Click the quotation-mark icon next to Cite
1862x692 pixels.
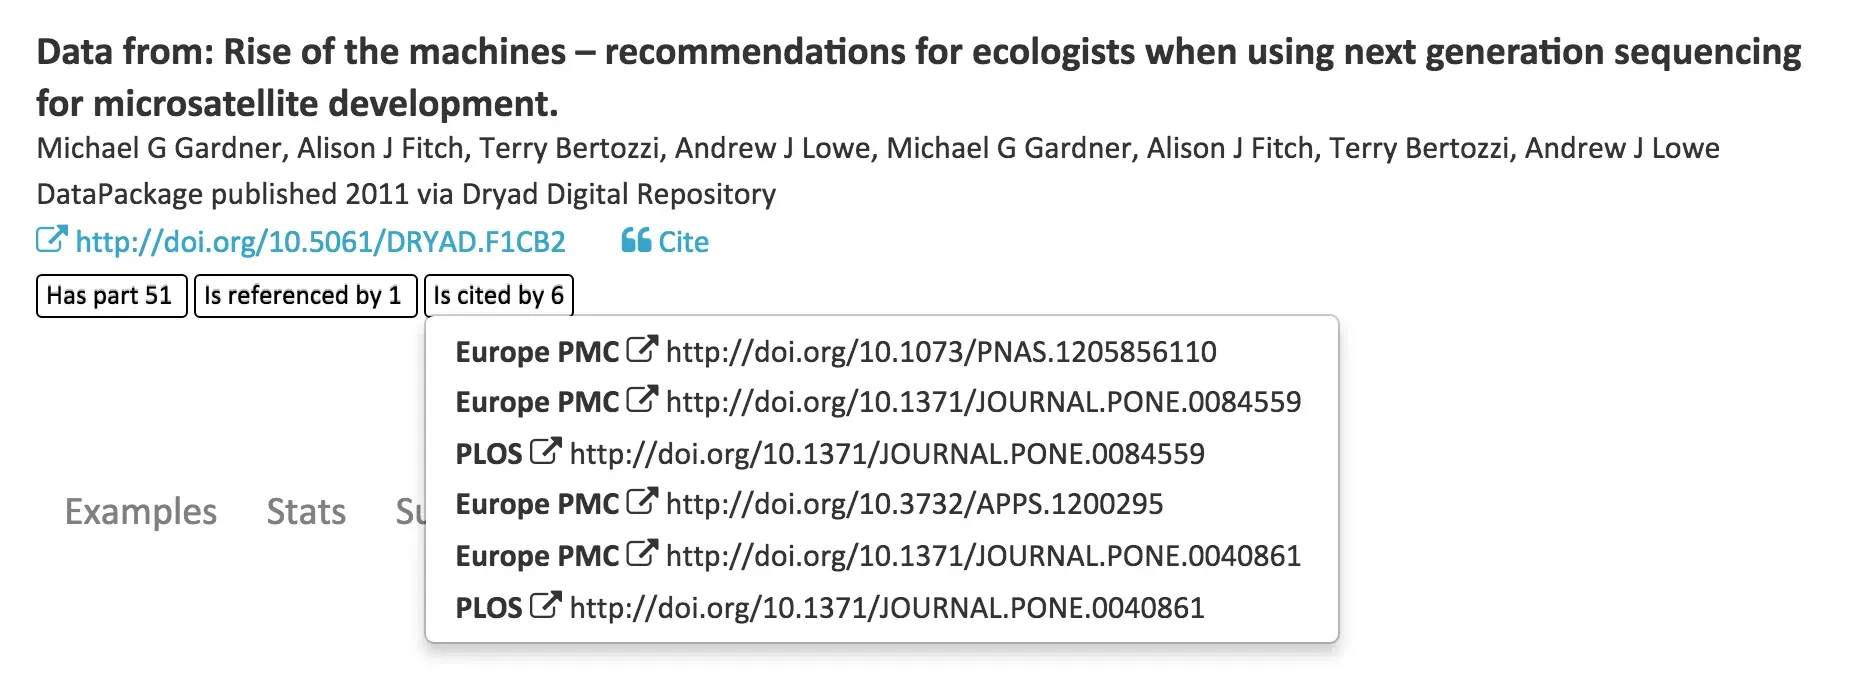(x=634, y=241)
